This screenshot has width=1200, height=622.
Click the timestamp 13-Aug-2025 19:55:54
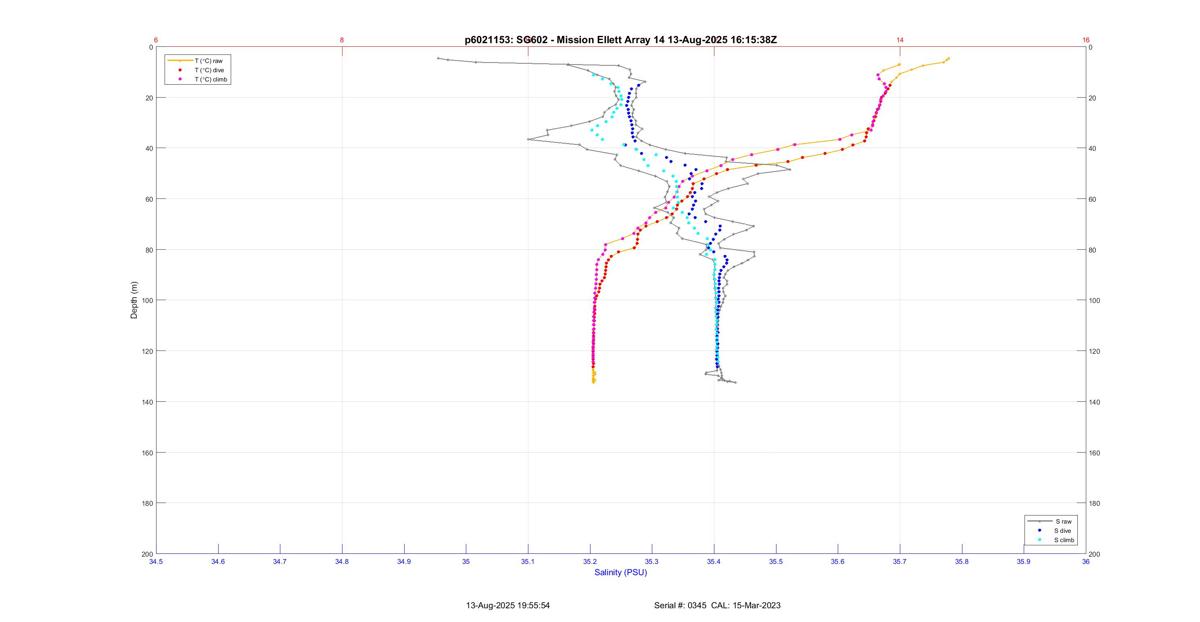point(508,605)
